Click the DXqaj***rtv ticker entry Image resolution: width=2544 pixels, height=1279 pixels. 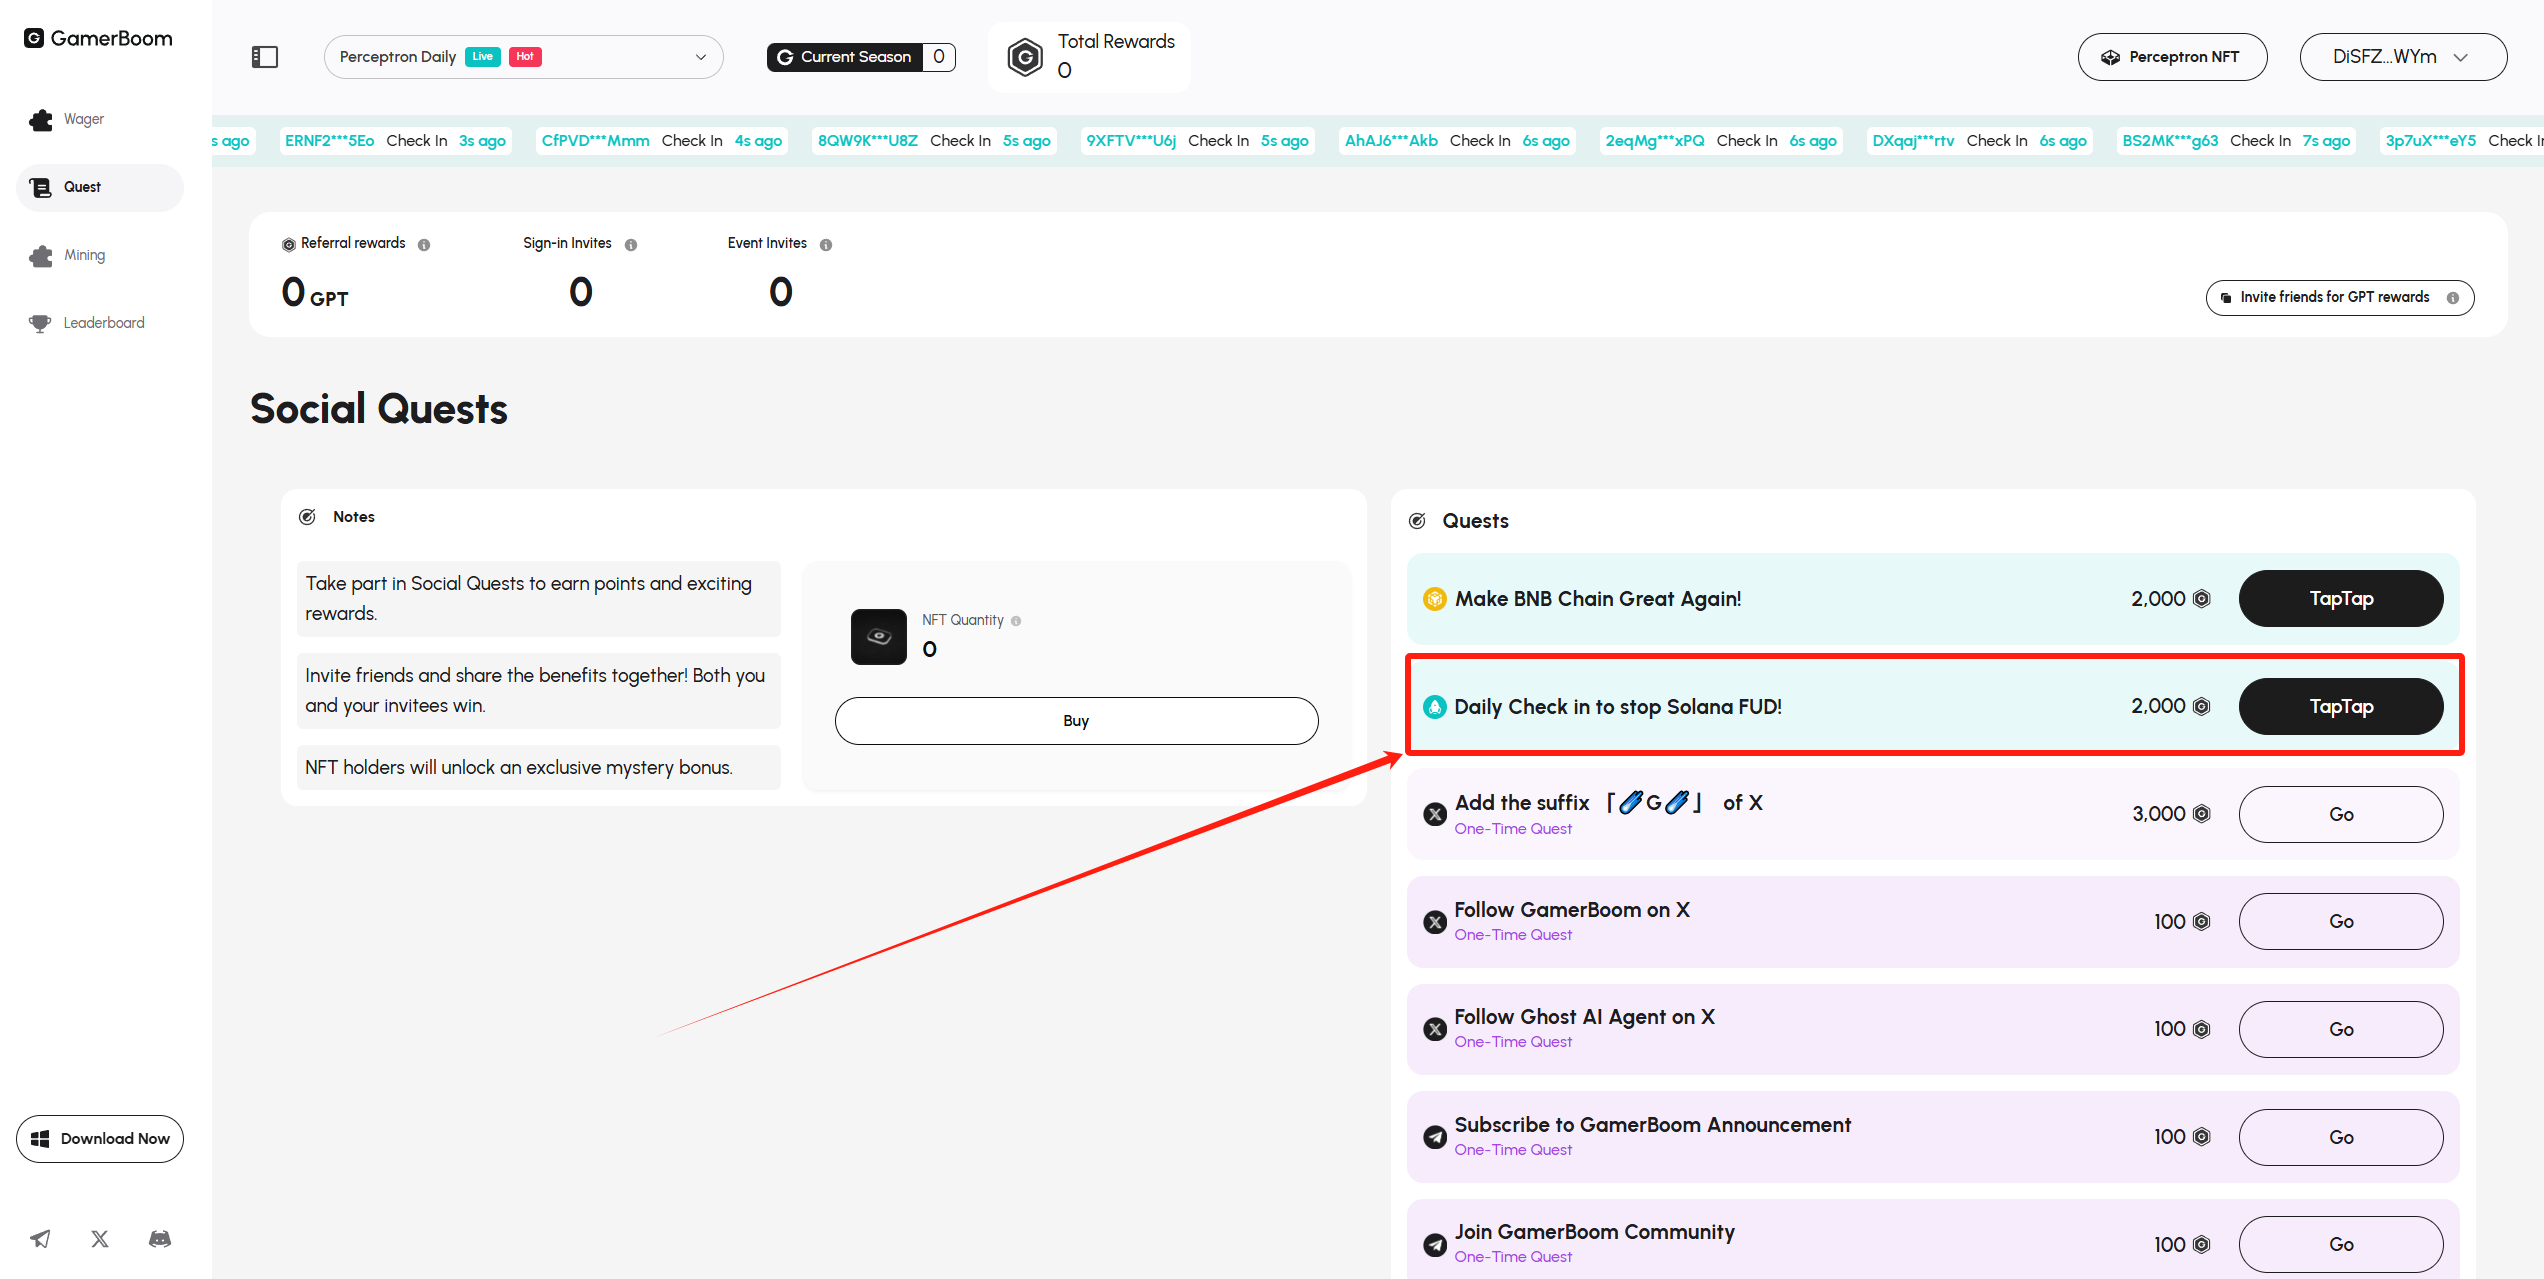coord(1980,141)
